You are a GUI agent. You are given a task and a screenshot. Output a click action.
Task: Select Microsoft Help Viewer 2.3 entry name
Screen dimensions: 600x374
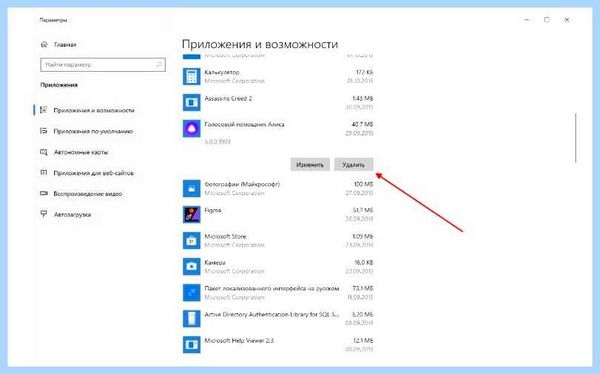pyautogui.click(x=239, y=340)
